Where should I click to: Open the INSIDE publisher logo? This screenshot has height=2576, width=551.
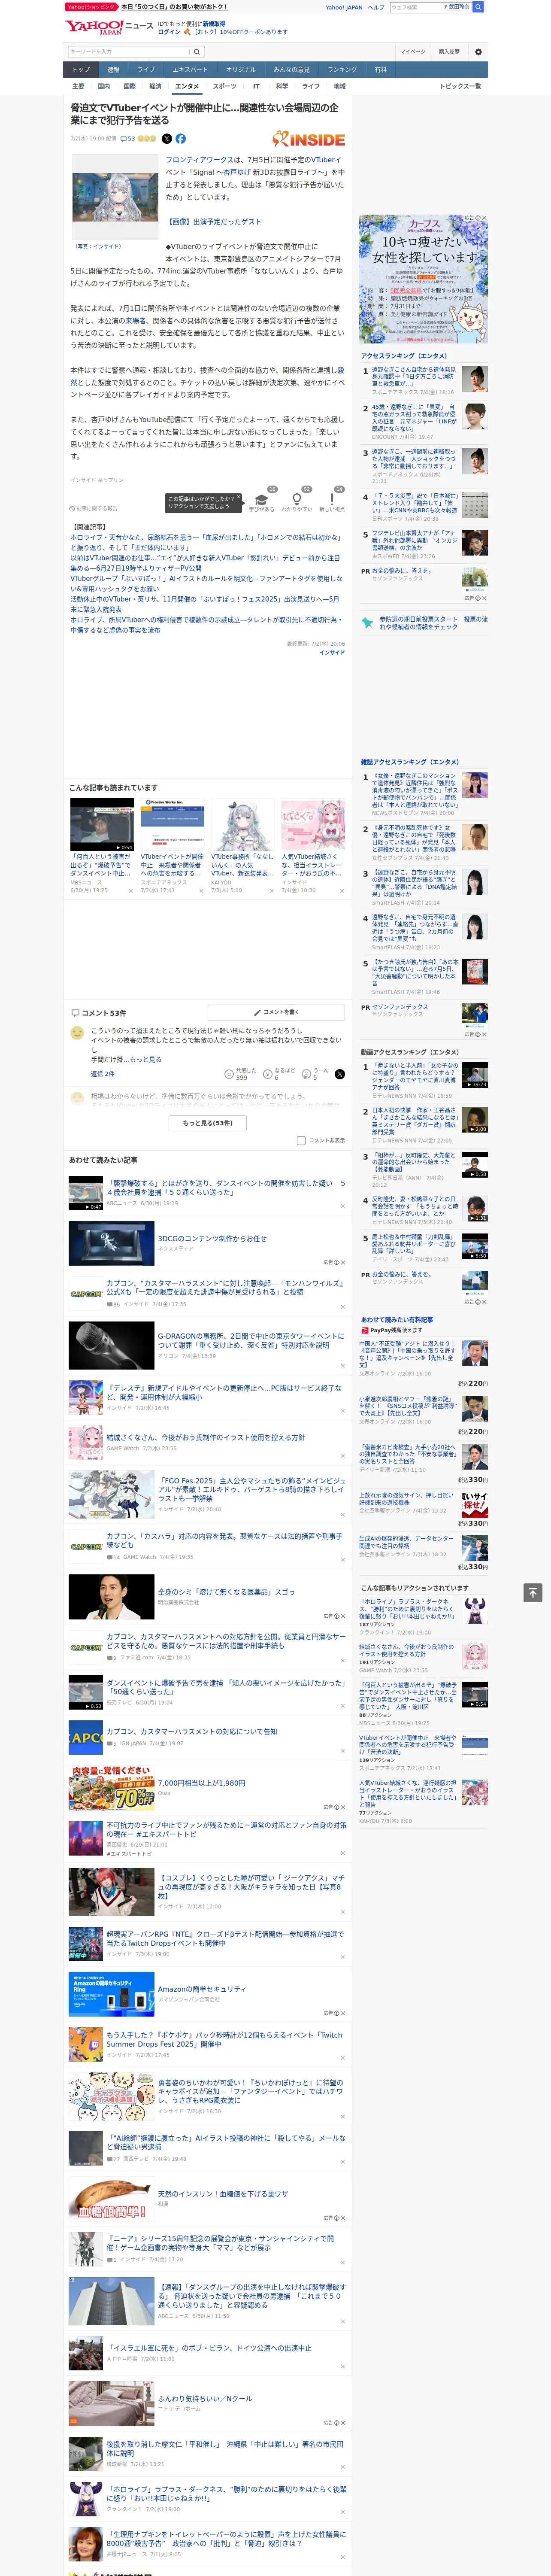tap(309, 139)
